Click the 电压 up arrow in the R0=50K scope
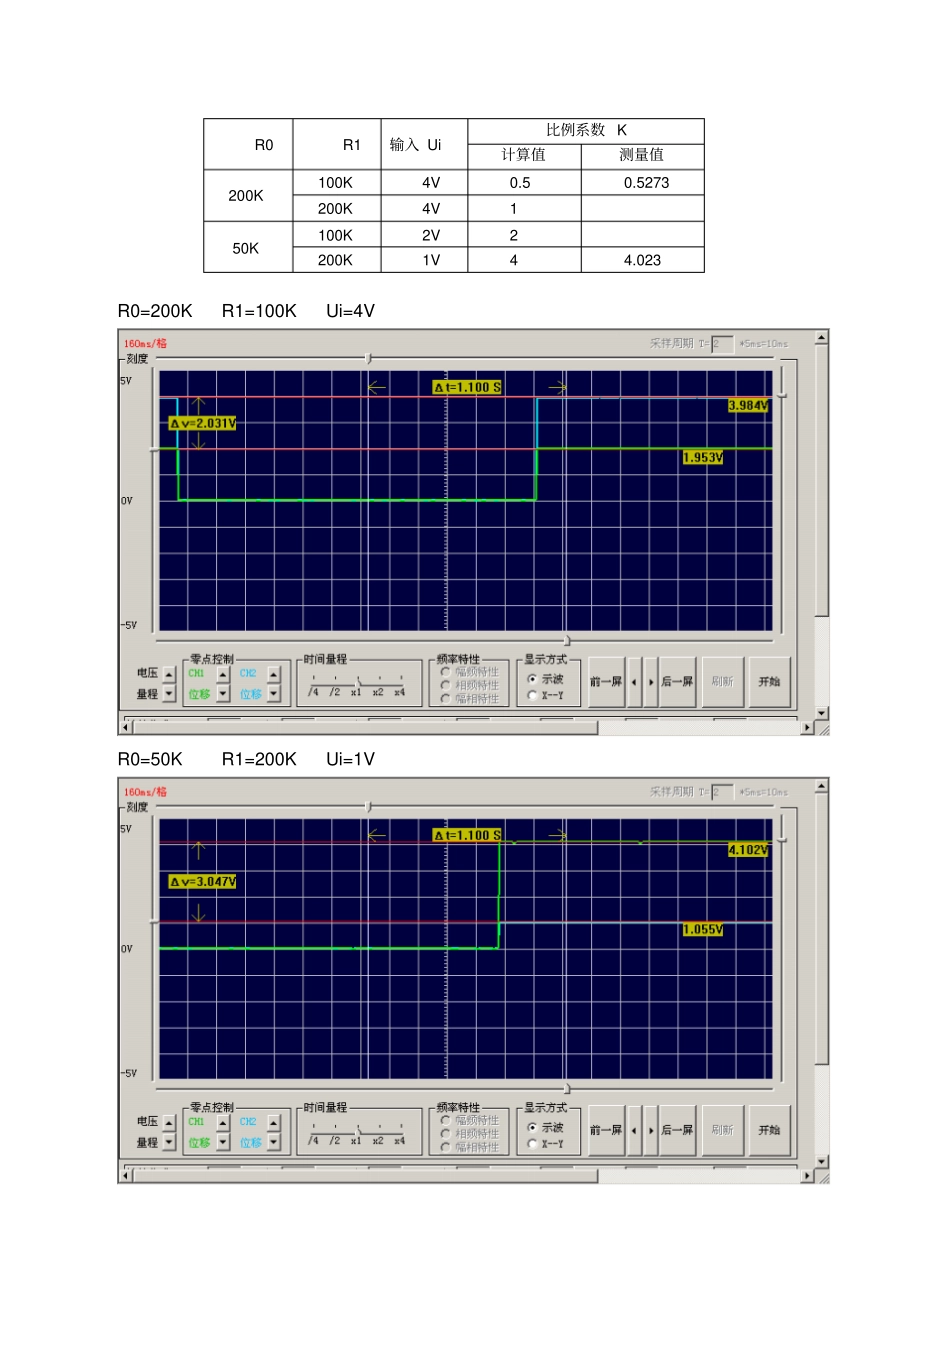950x1345 pixels. point(169,1122)
